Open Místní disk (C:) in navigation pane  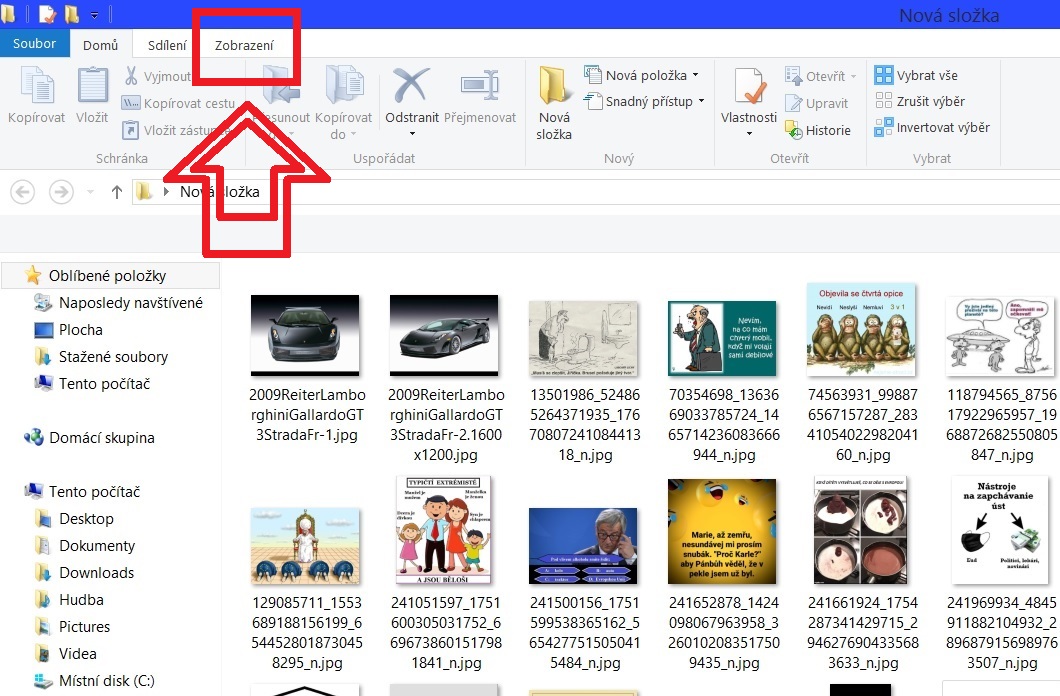click(106, 681)
